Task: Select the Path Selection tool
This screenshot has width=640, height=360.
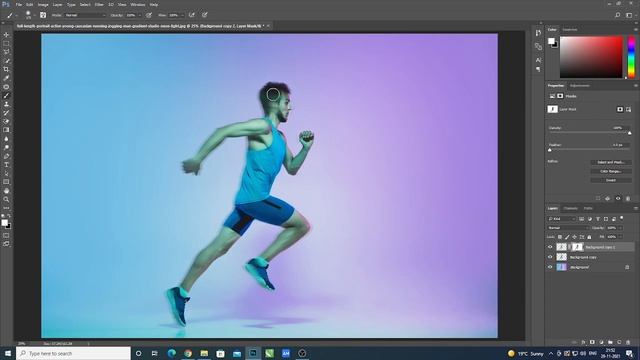Action: pyautogui.click(x=6, y=173)
